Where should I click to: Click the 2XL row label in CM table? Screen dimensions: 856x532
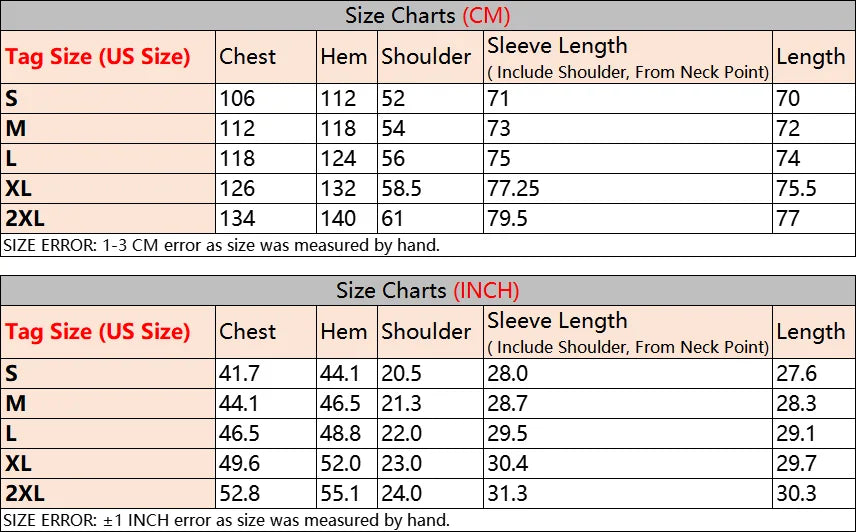25,219
